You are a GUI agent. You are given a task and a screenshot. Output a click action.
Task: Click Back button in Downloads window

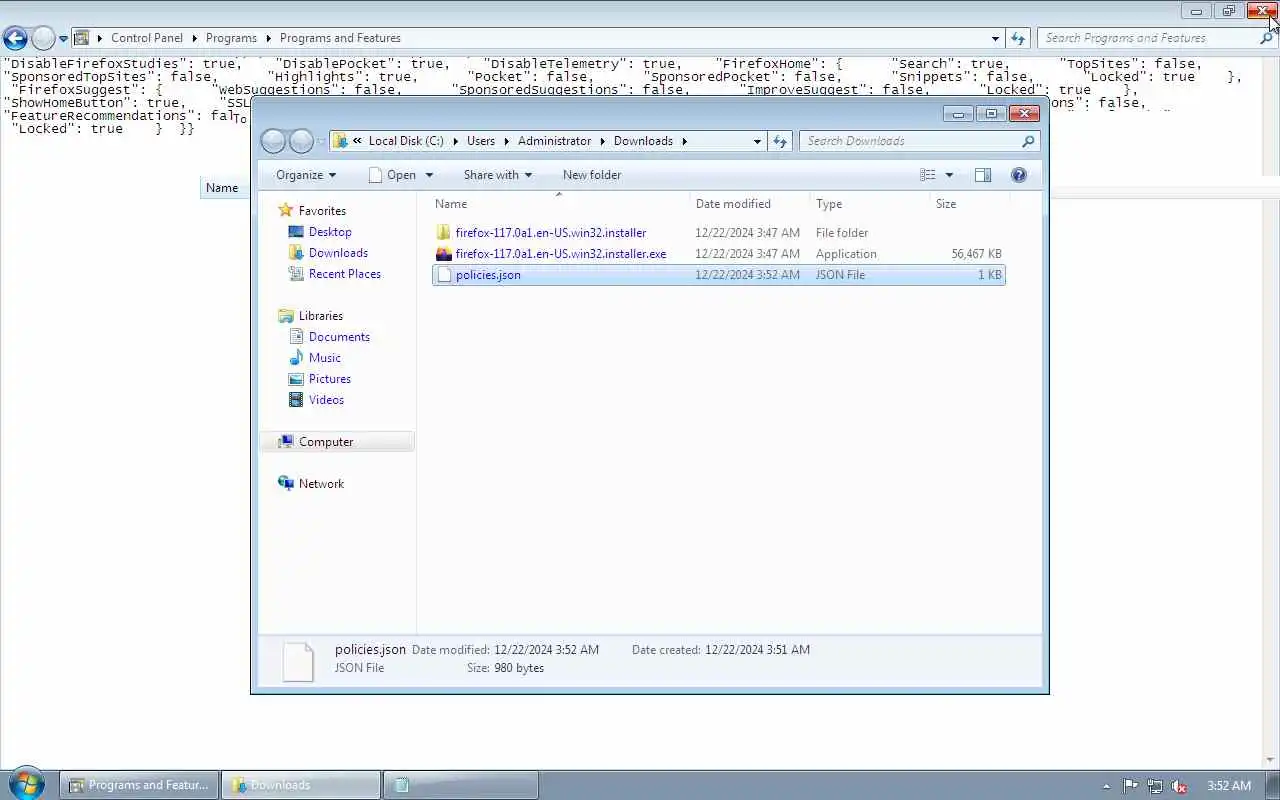[273, 141]
